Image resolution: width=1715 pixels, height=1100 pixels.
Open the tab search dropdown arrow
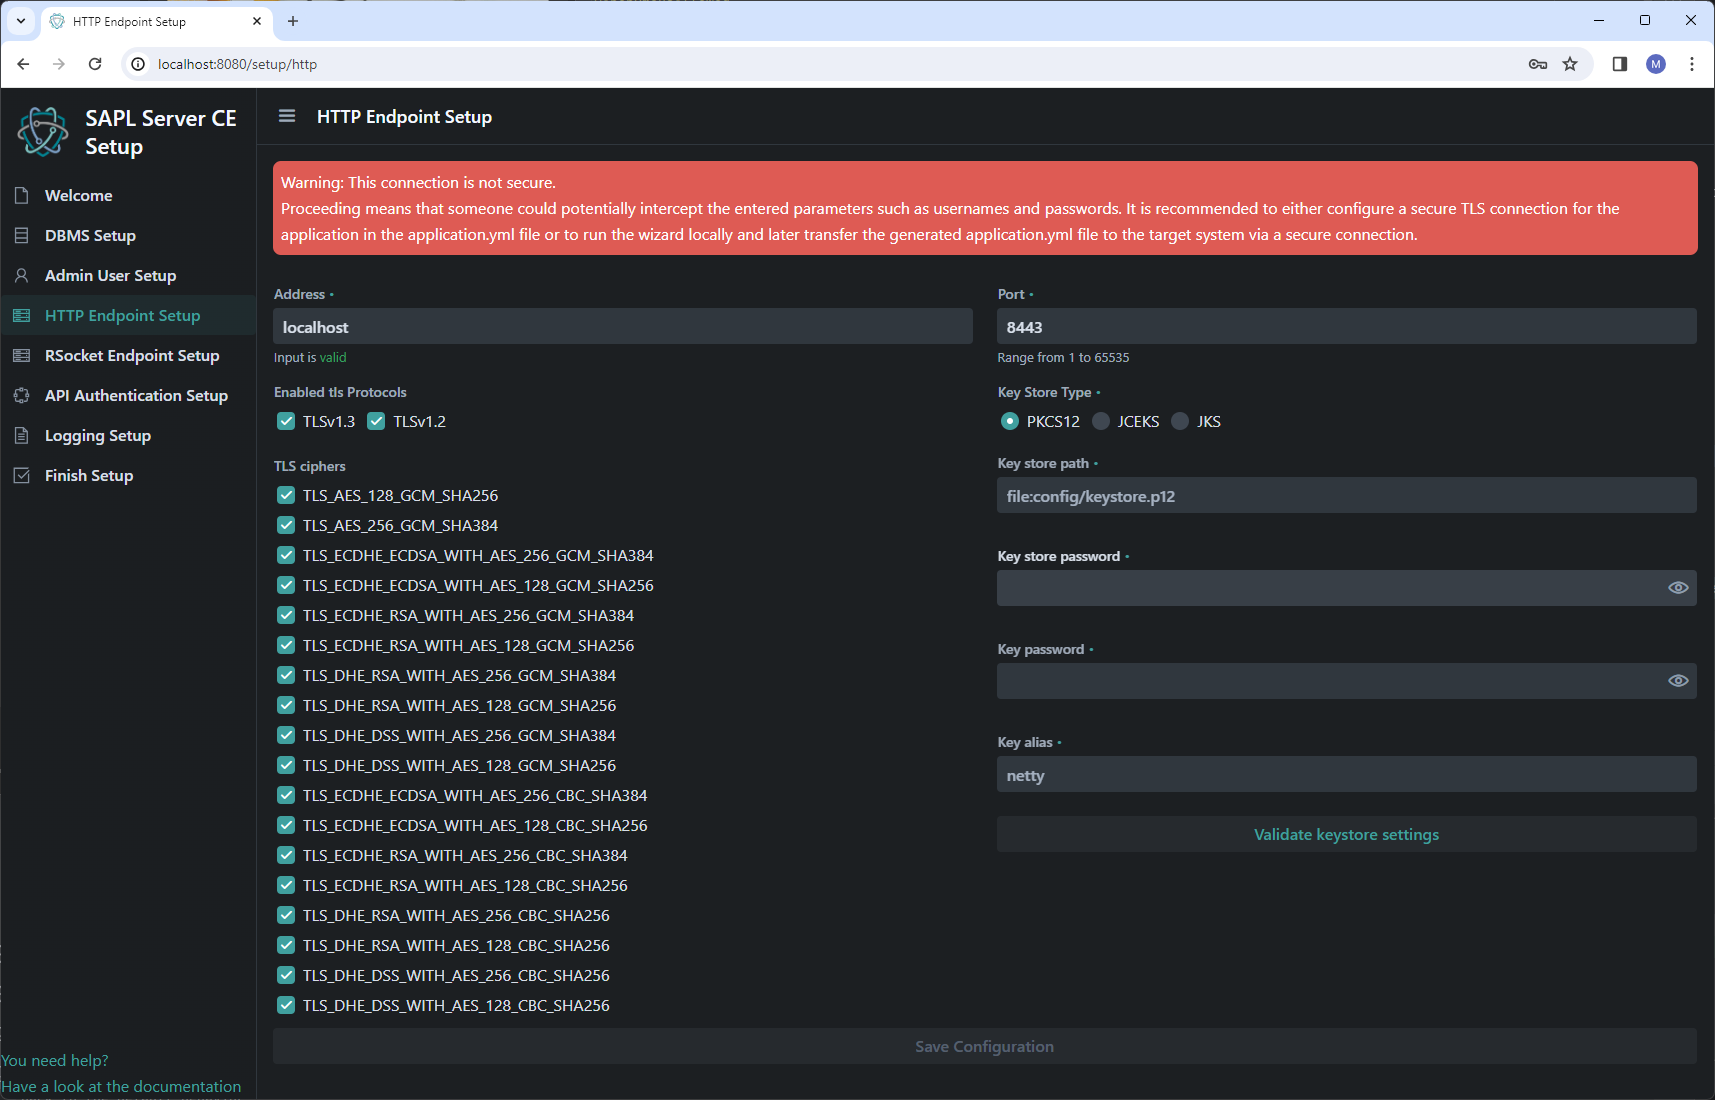point(21,21)
